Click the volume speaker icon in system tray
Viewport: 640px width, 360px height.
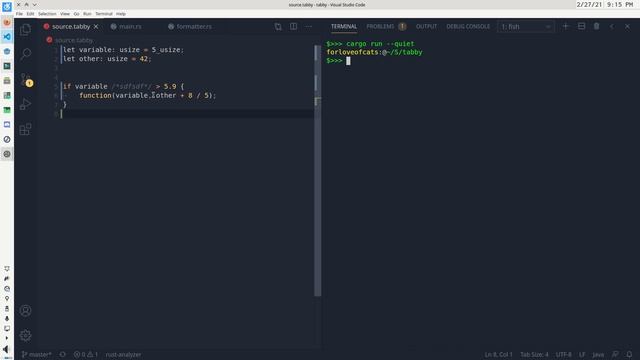[6, 349]
